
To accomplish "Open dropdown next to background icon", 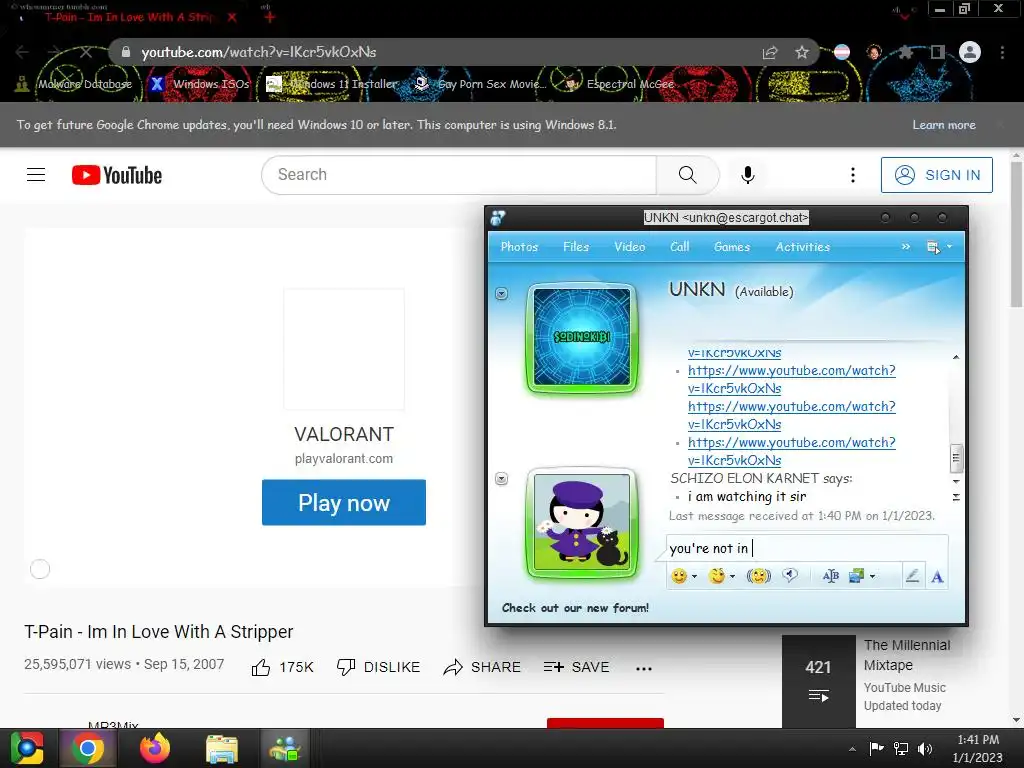I will (872, 577).
